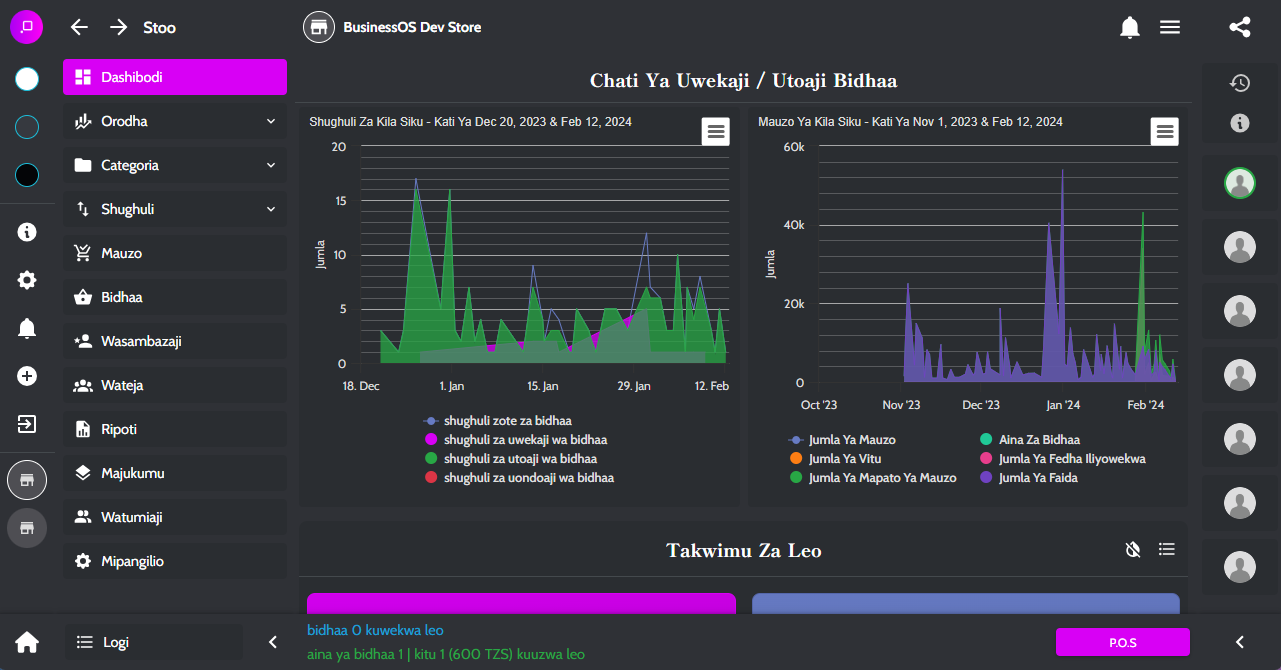The width and height of the screenshot is (1281, 670).
Task: Click the green-outlined user avatar at right
Action: tap(1240, 183)
